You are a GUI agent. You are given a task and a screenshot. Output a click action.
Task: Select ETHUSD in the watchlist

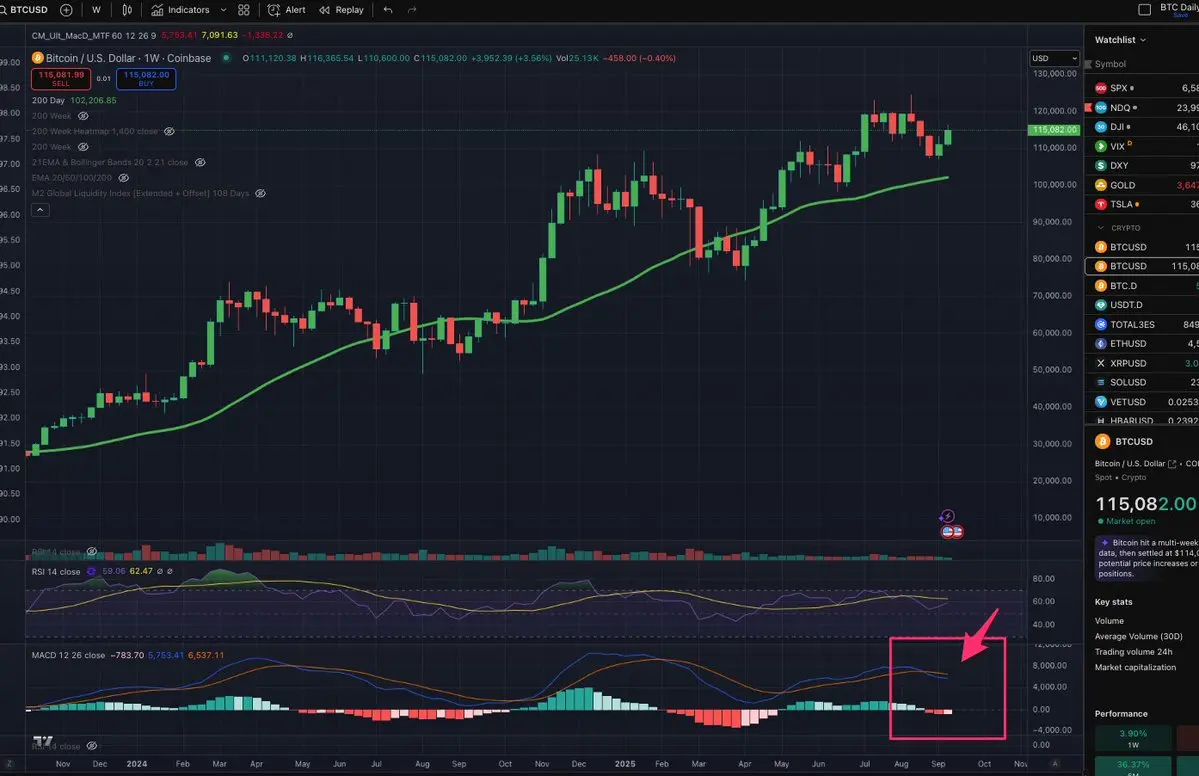[1142, 344]
